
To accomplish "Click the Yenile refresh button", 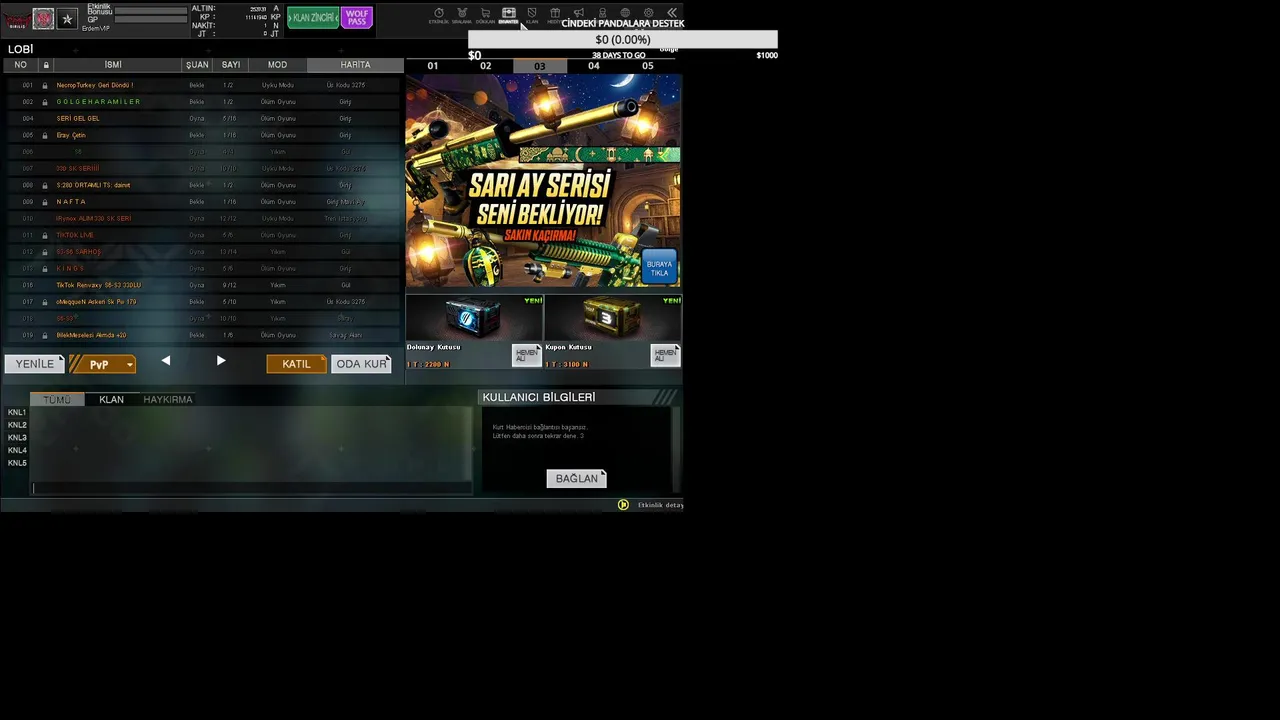I will (35, 364).
